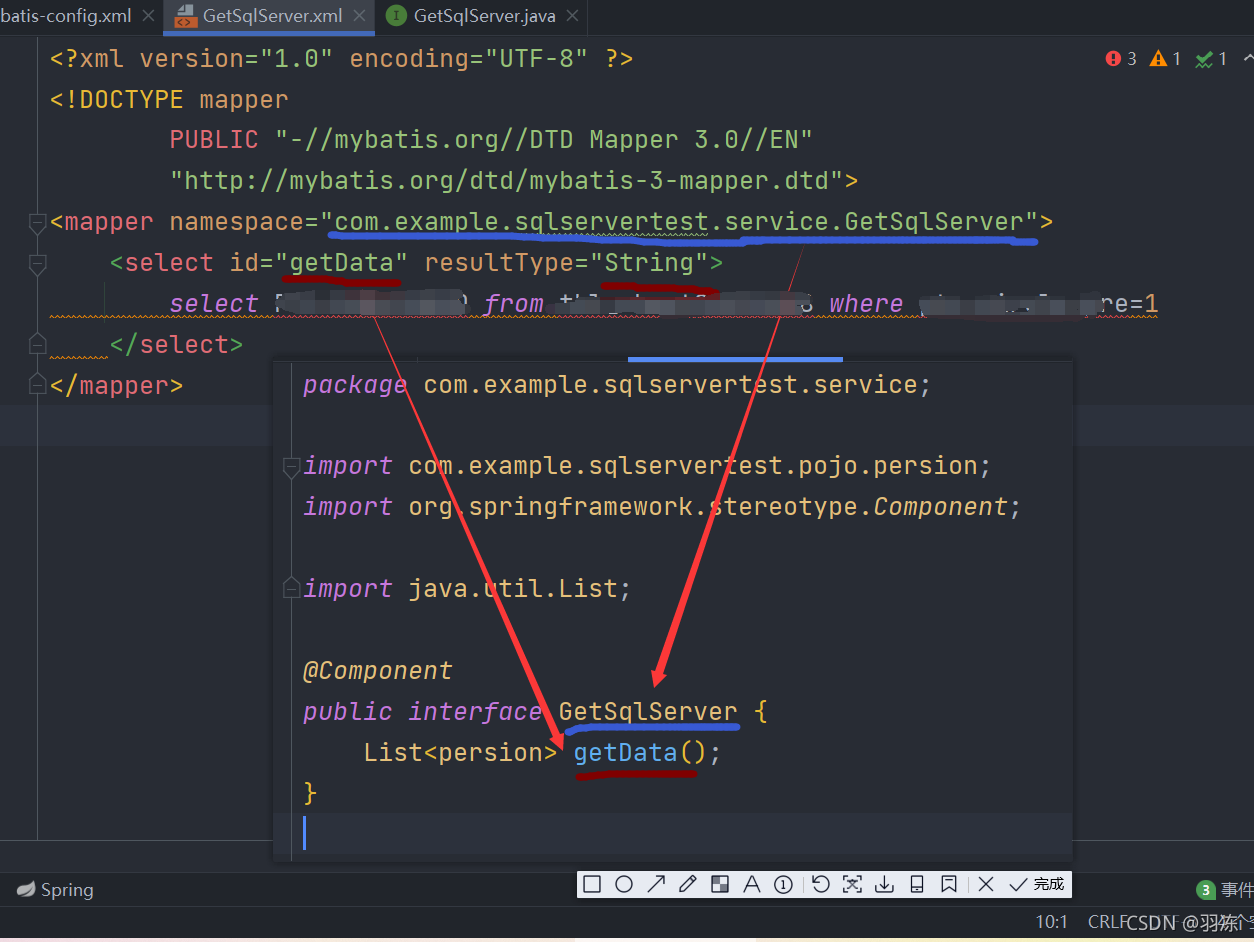Screen dimensions: 1254x942
Task: Click the DOCTYPE mapper declaration
Action: [169, 99]
